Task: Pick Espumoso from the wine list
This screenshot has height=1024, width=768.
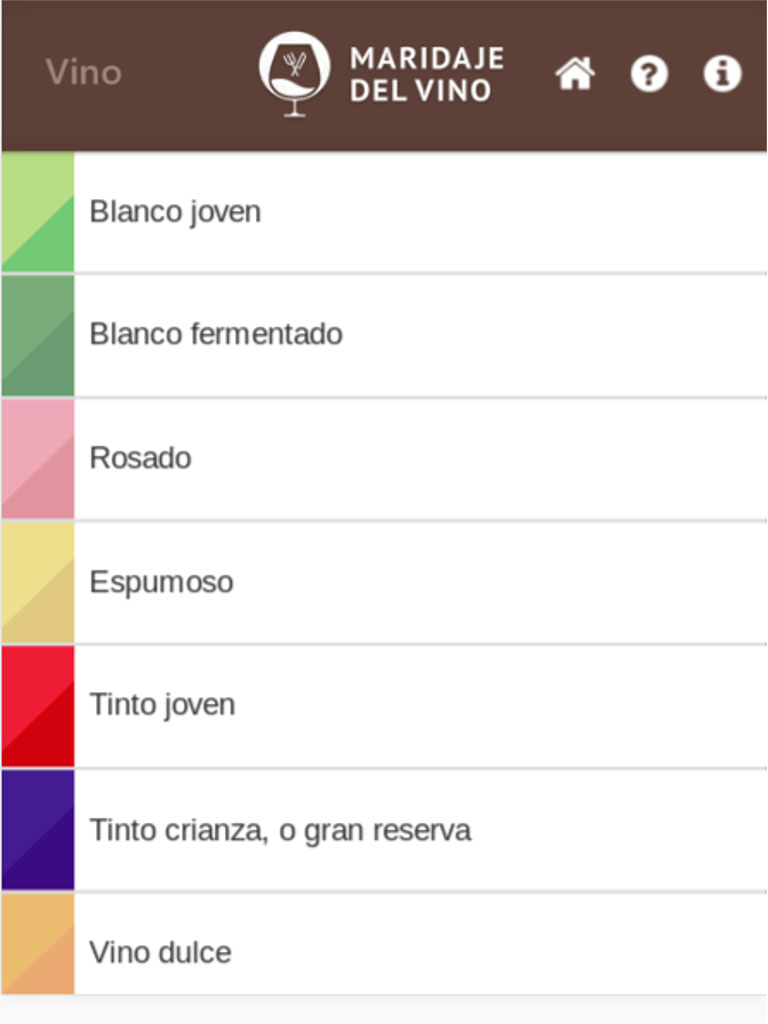Action: (x=384, y=582)
